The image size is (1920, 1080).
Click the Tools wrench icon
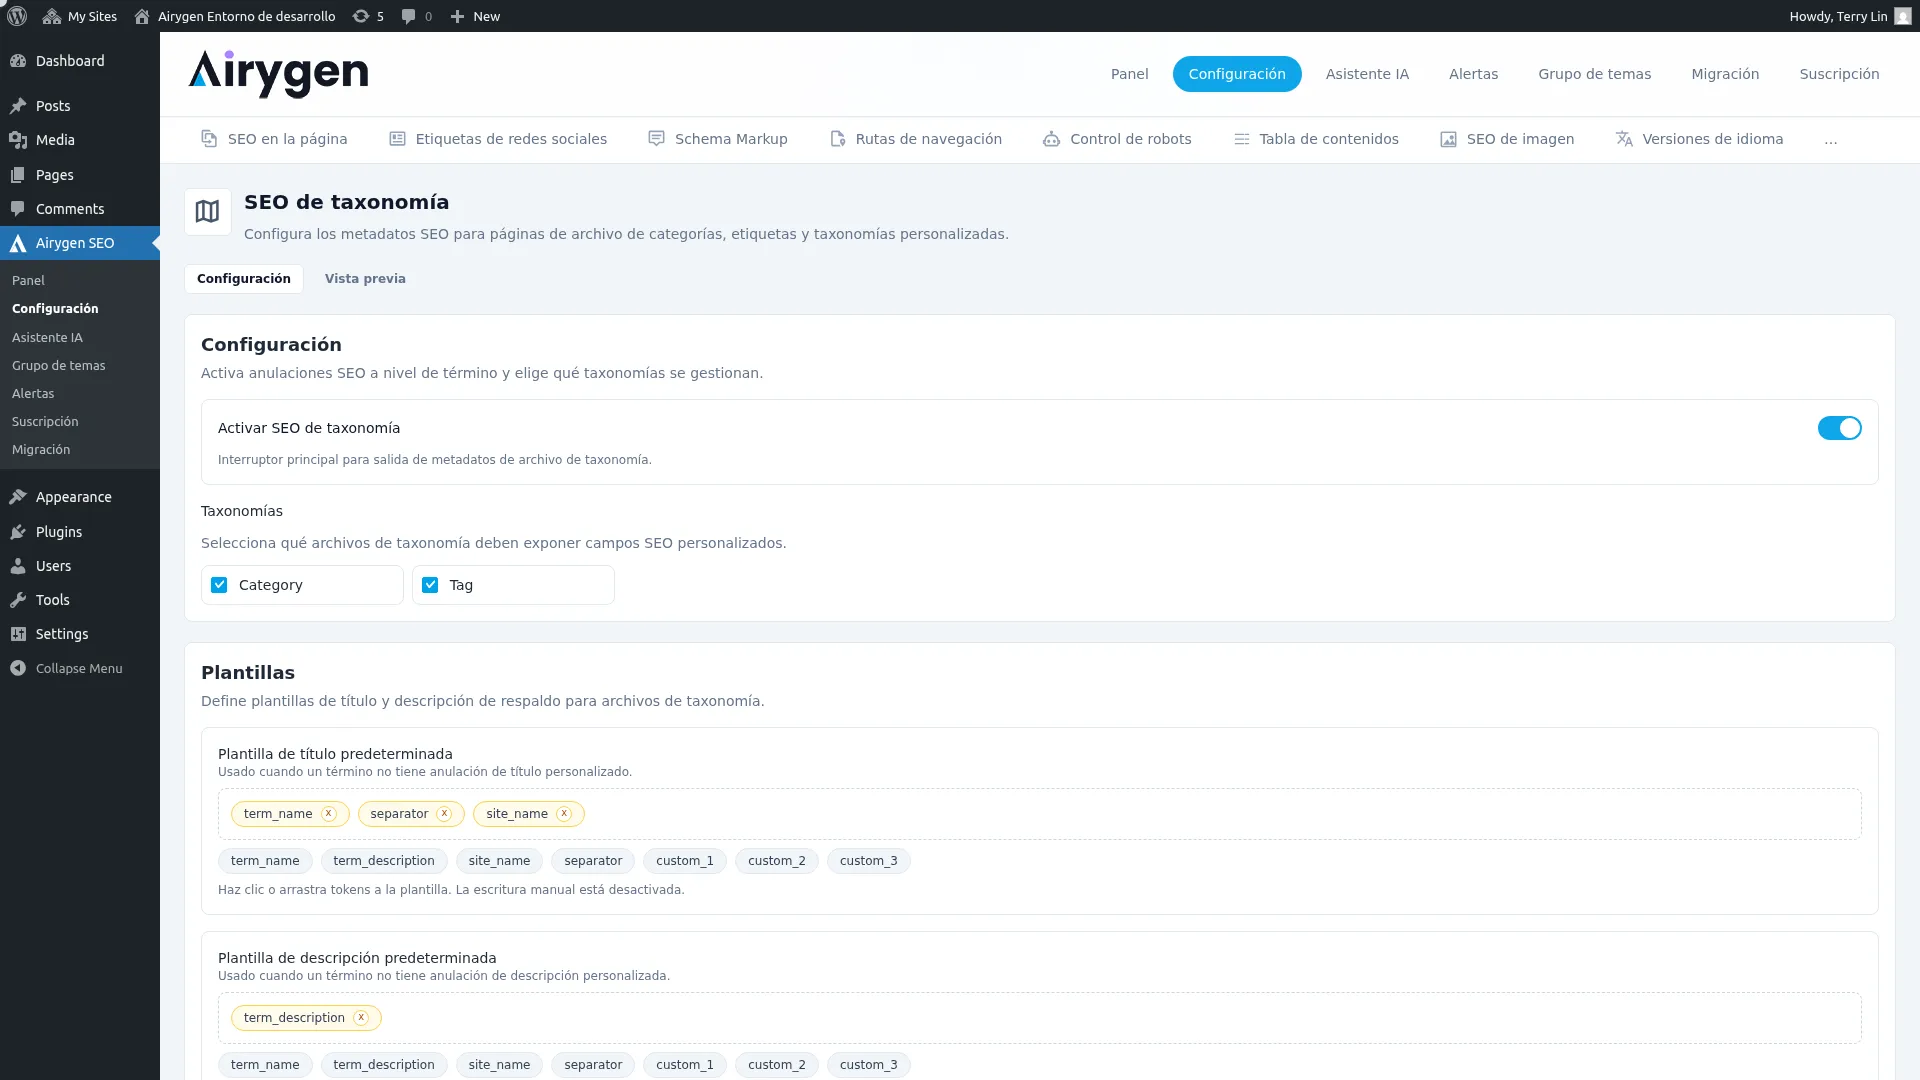coord(18,600)
